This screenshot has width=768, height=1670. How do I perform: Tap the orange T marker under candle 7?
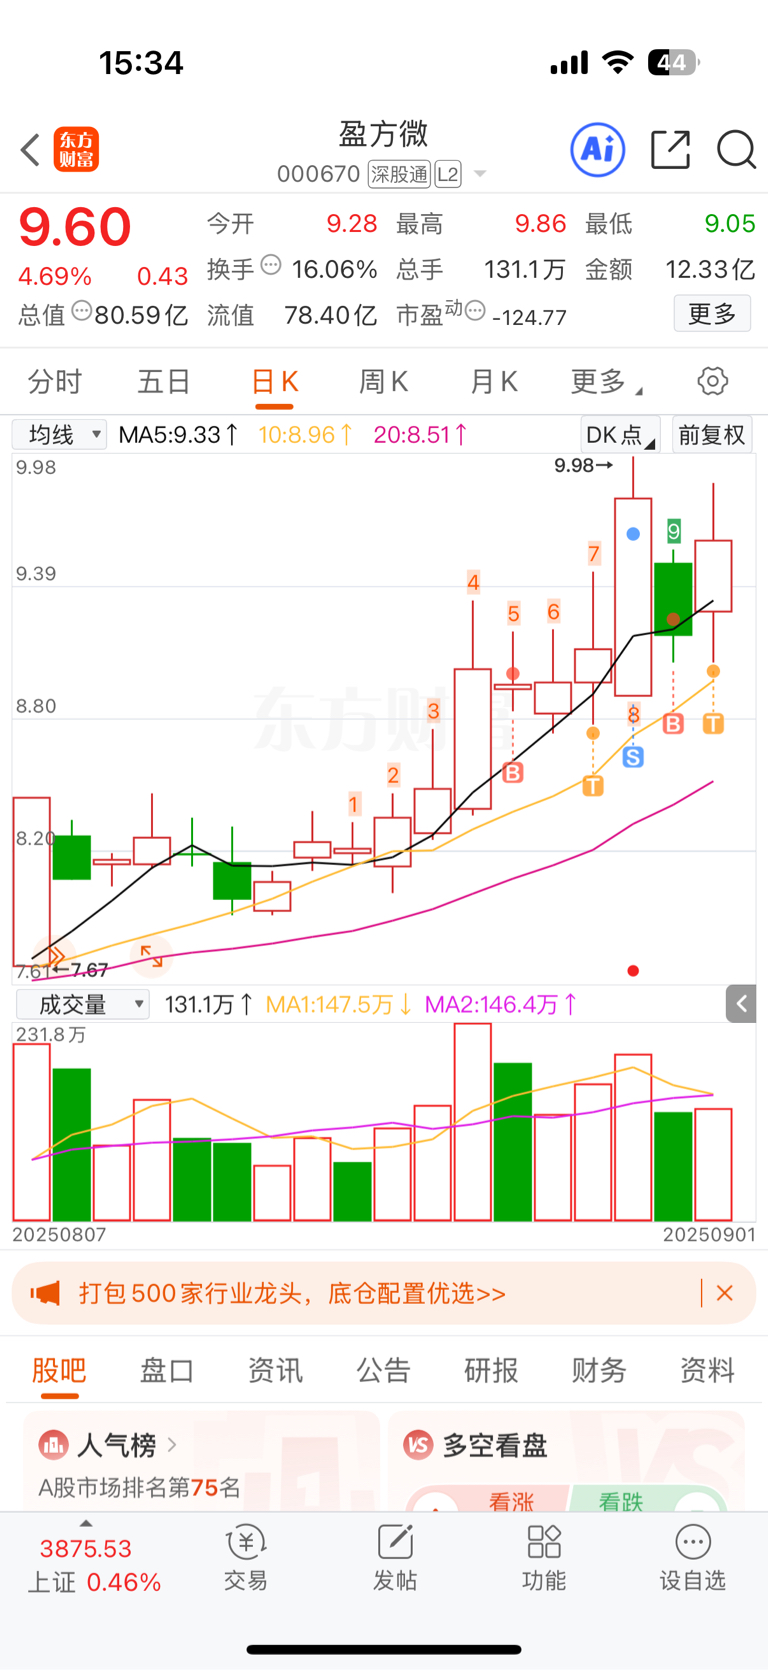tap(593, 786)
